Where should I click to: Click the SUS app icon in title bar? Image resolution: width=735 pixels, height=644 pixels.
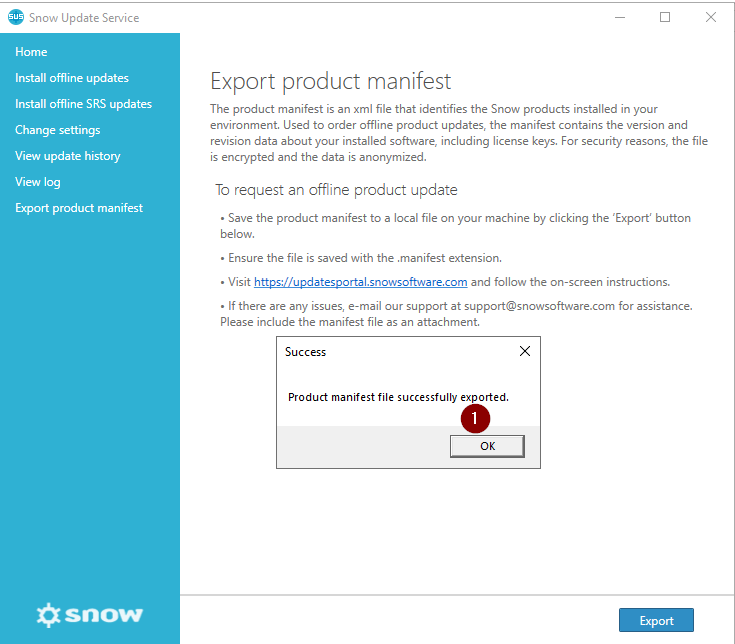(15, 17)
